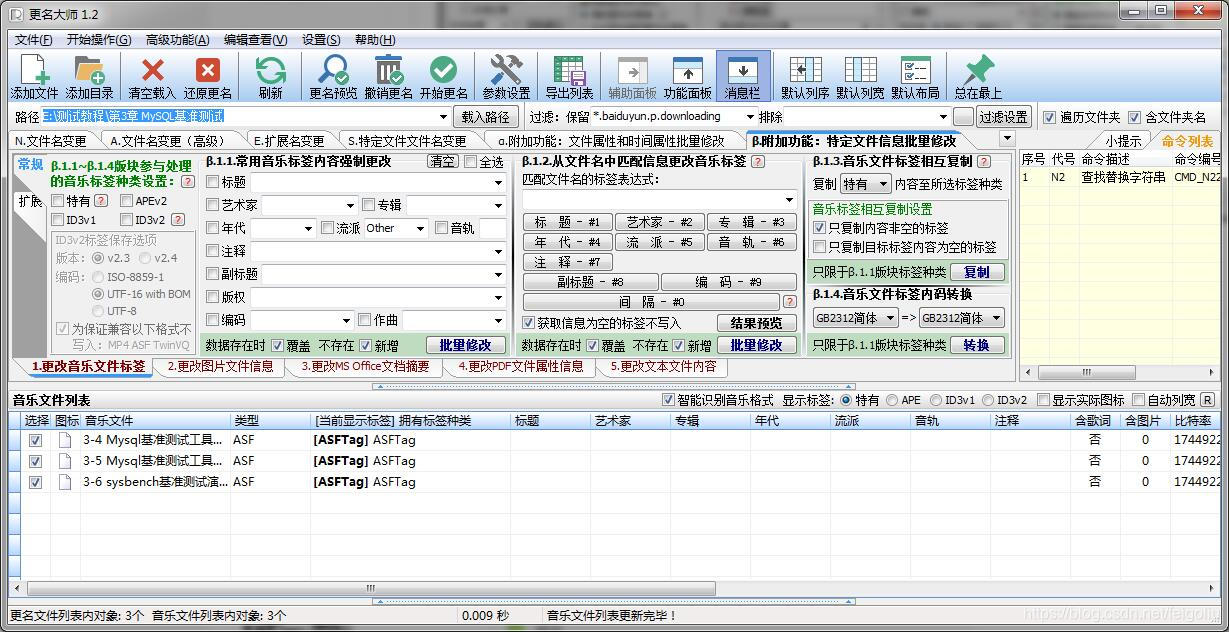The width and height of the screenshot is (1229, 632).
Task: Open the 流派 Other genre dropdown
Action: coord(420,228)
